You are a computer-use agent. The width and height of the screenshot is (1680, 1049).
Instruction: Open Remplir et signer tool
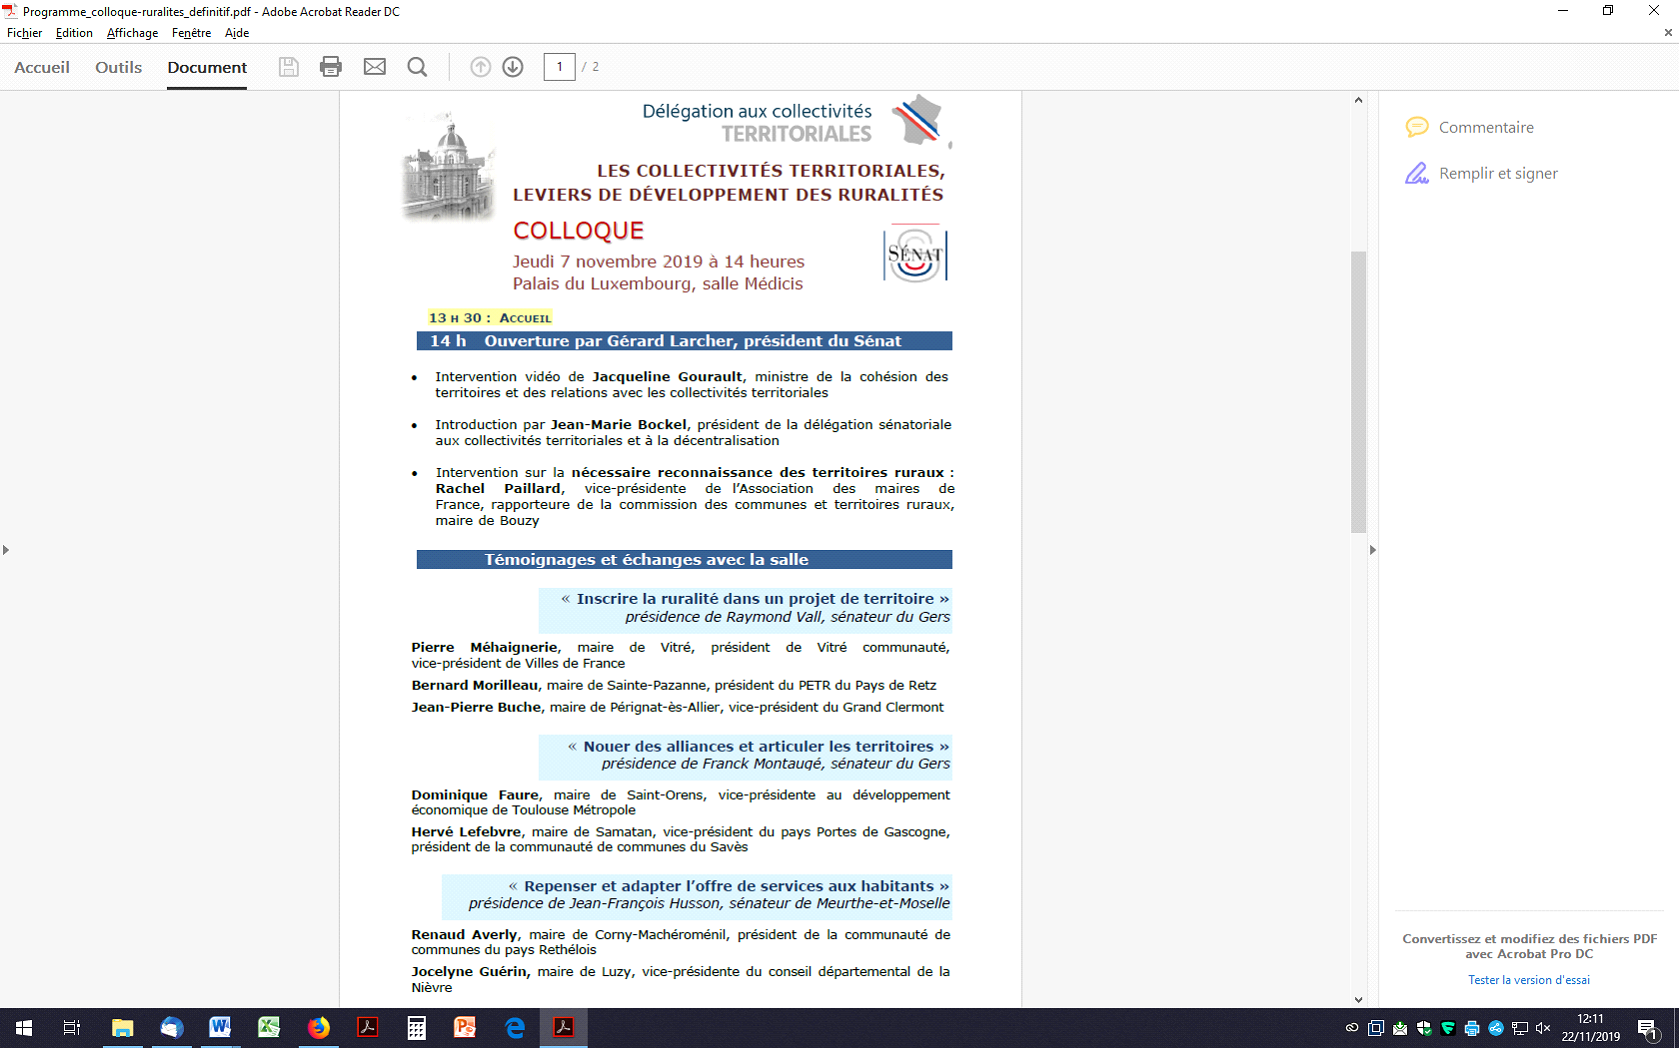[1497, 173]
